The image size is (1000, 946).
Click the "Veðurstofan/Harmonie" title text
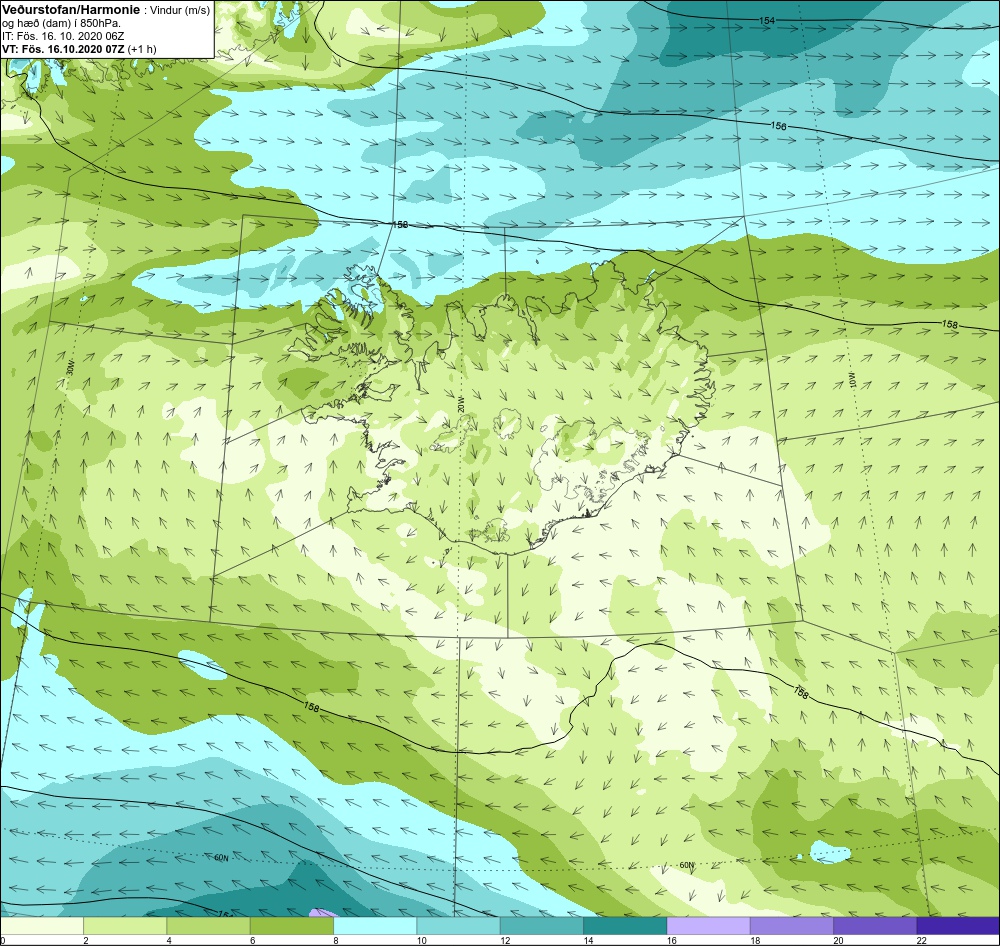(69, 10)
